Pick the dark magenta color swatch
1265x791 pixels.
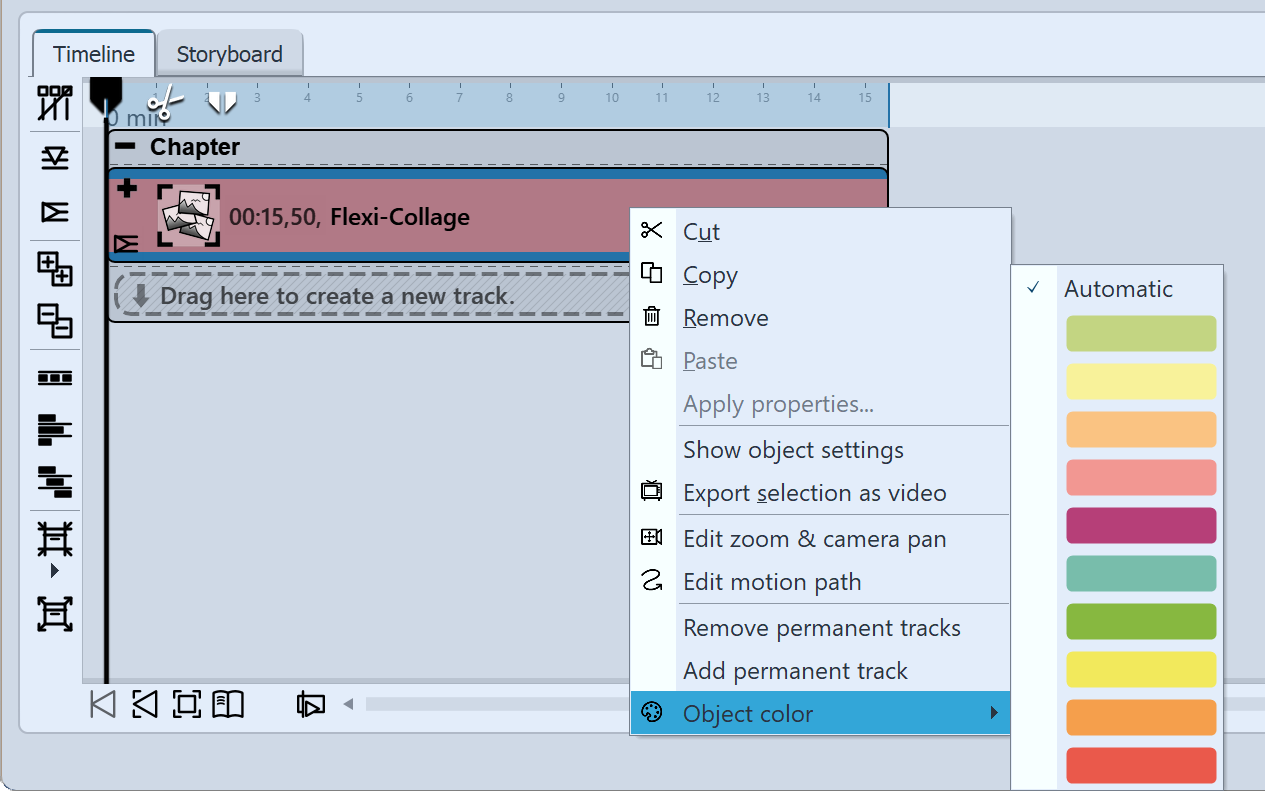[1141, 525]
